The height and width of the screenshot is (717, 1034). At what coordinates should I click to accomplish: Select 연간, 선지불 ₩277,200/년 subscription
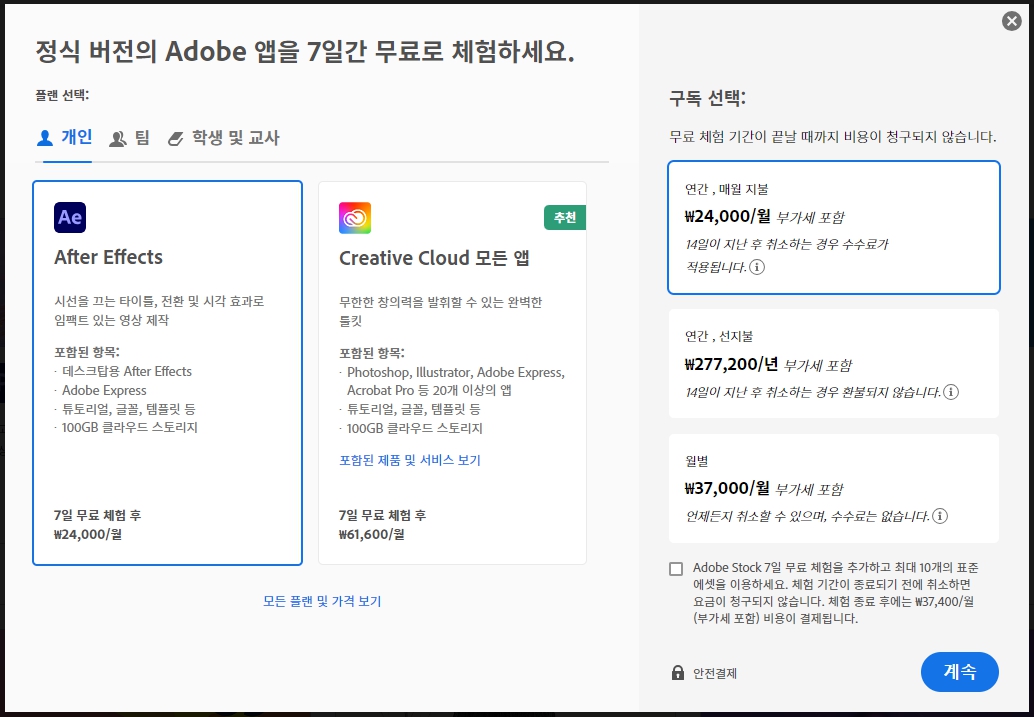[834, 363]
